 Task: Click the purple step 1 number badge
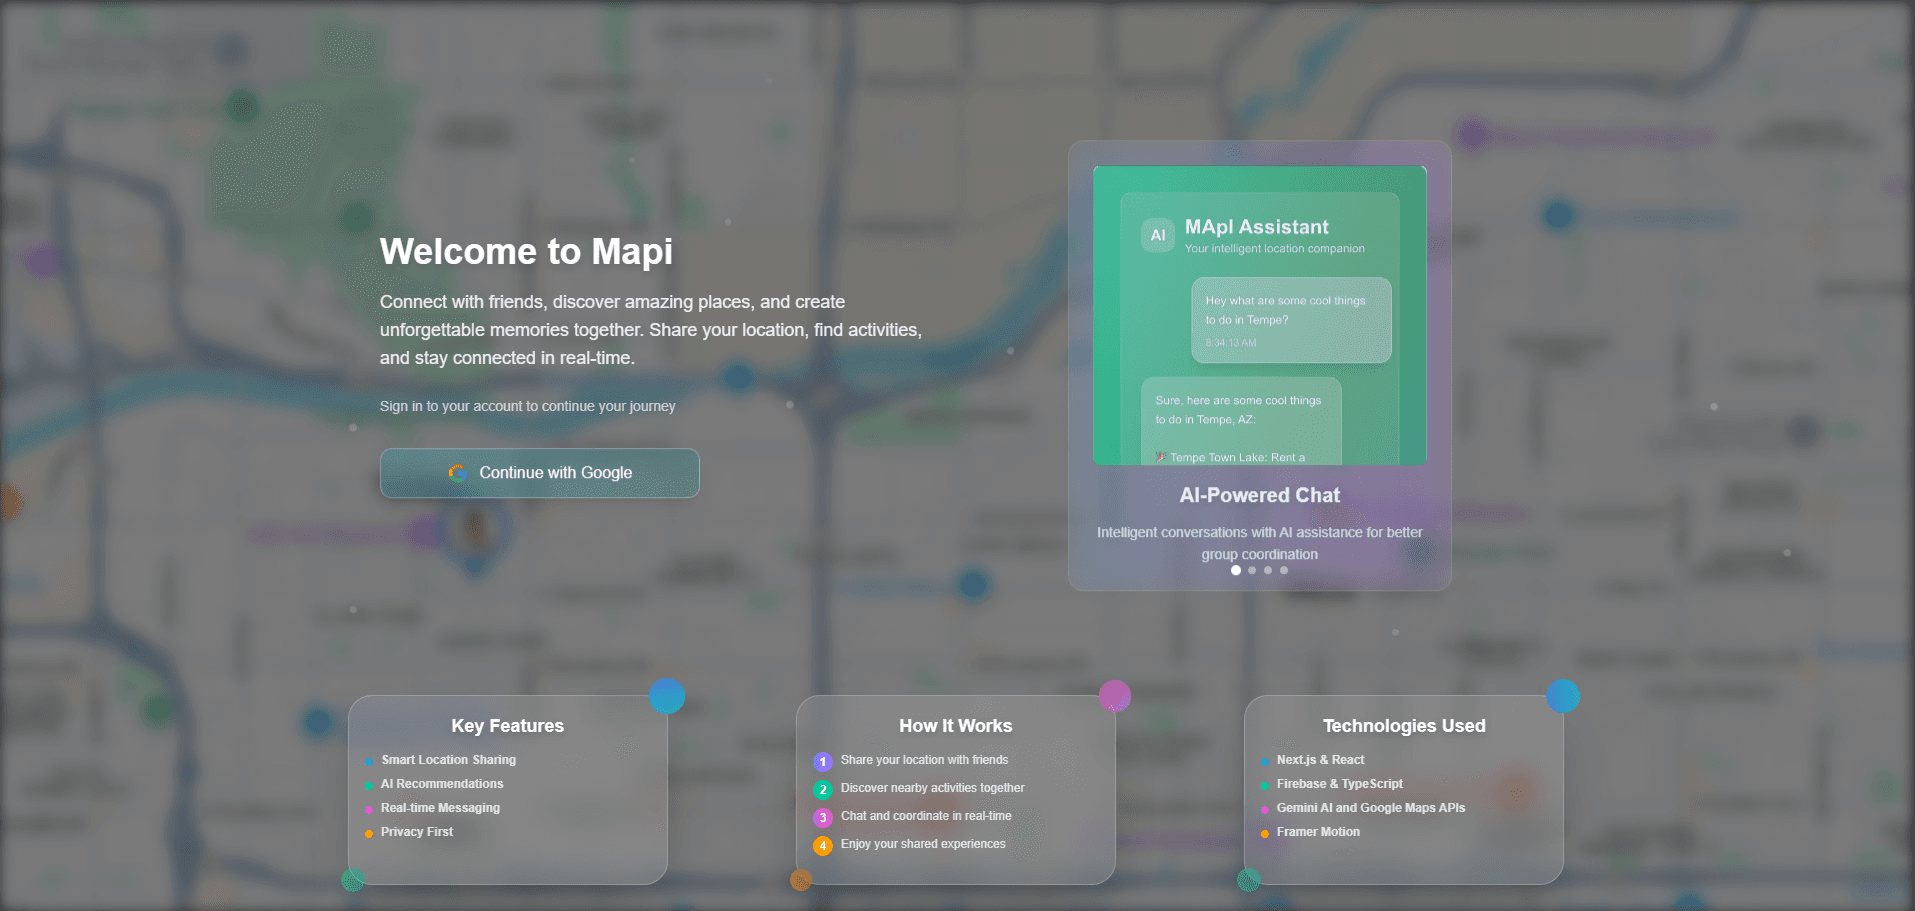823,762
